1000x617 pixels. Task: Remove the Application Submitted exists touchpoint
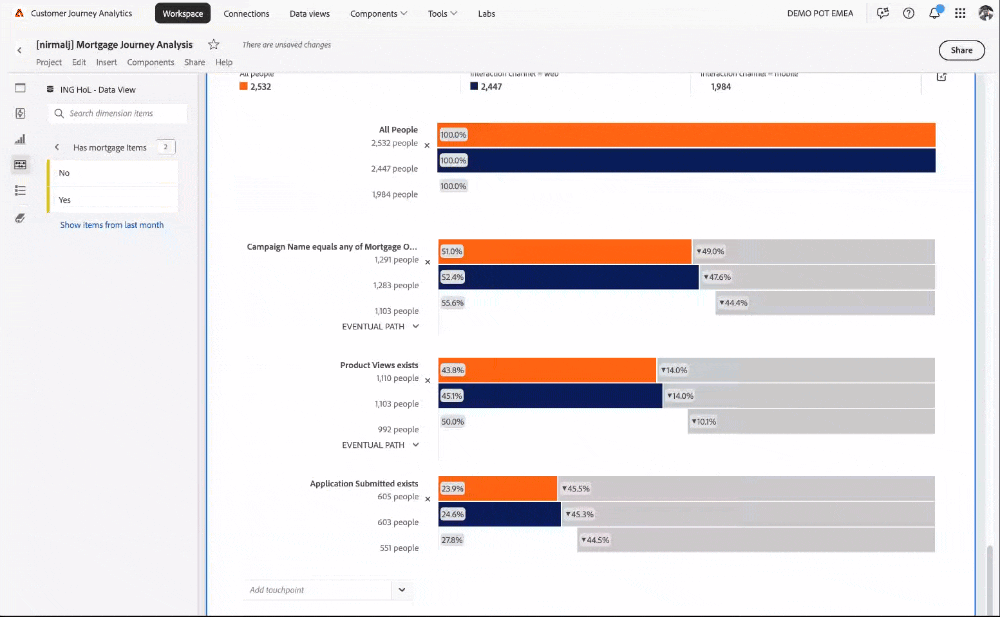point(427,500)
